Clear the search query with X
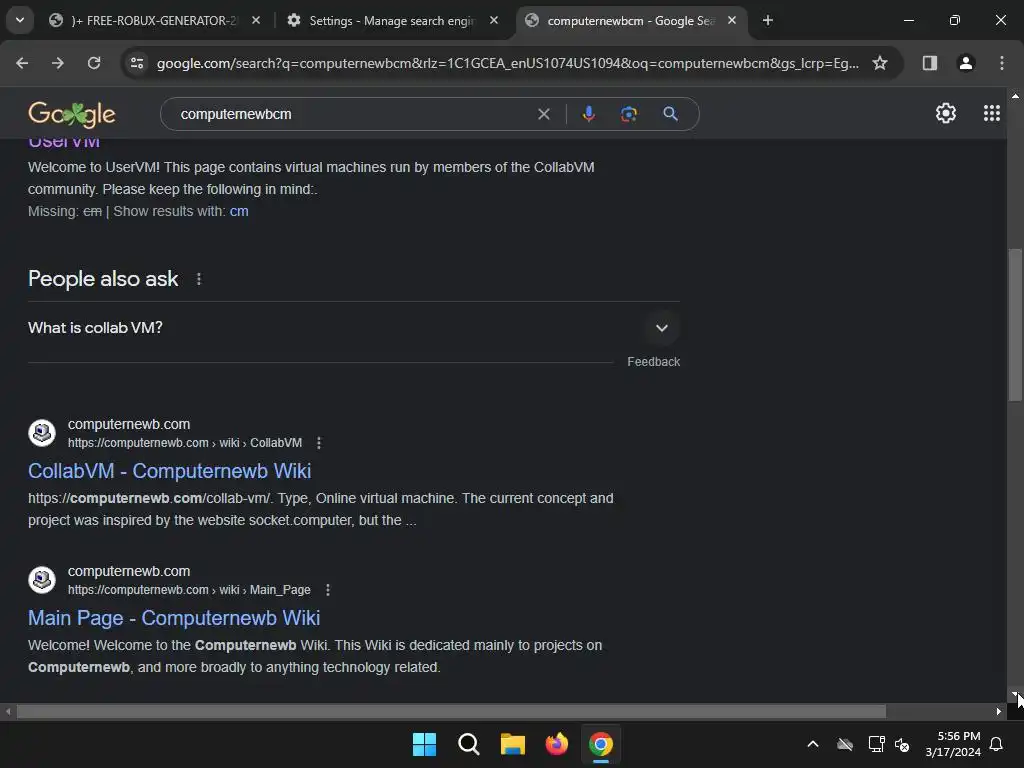Viewport: 1024px width, 768px height. [x=543, y=114]
